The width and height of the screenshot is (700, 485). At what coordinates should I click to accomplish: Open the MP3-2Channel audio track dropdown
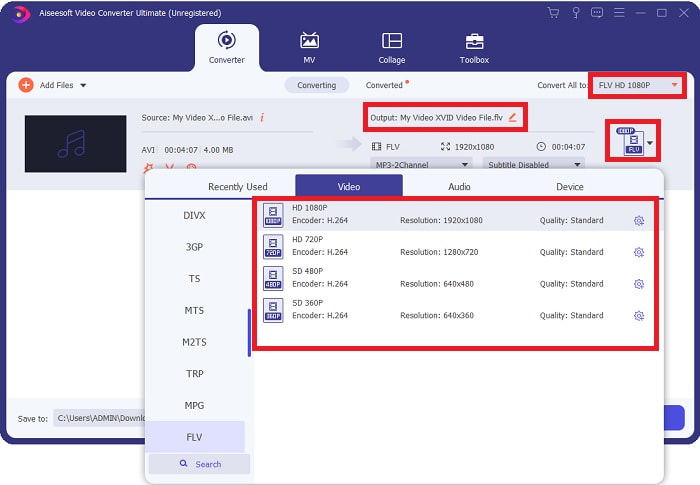pos(421,164)
